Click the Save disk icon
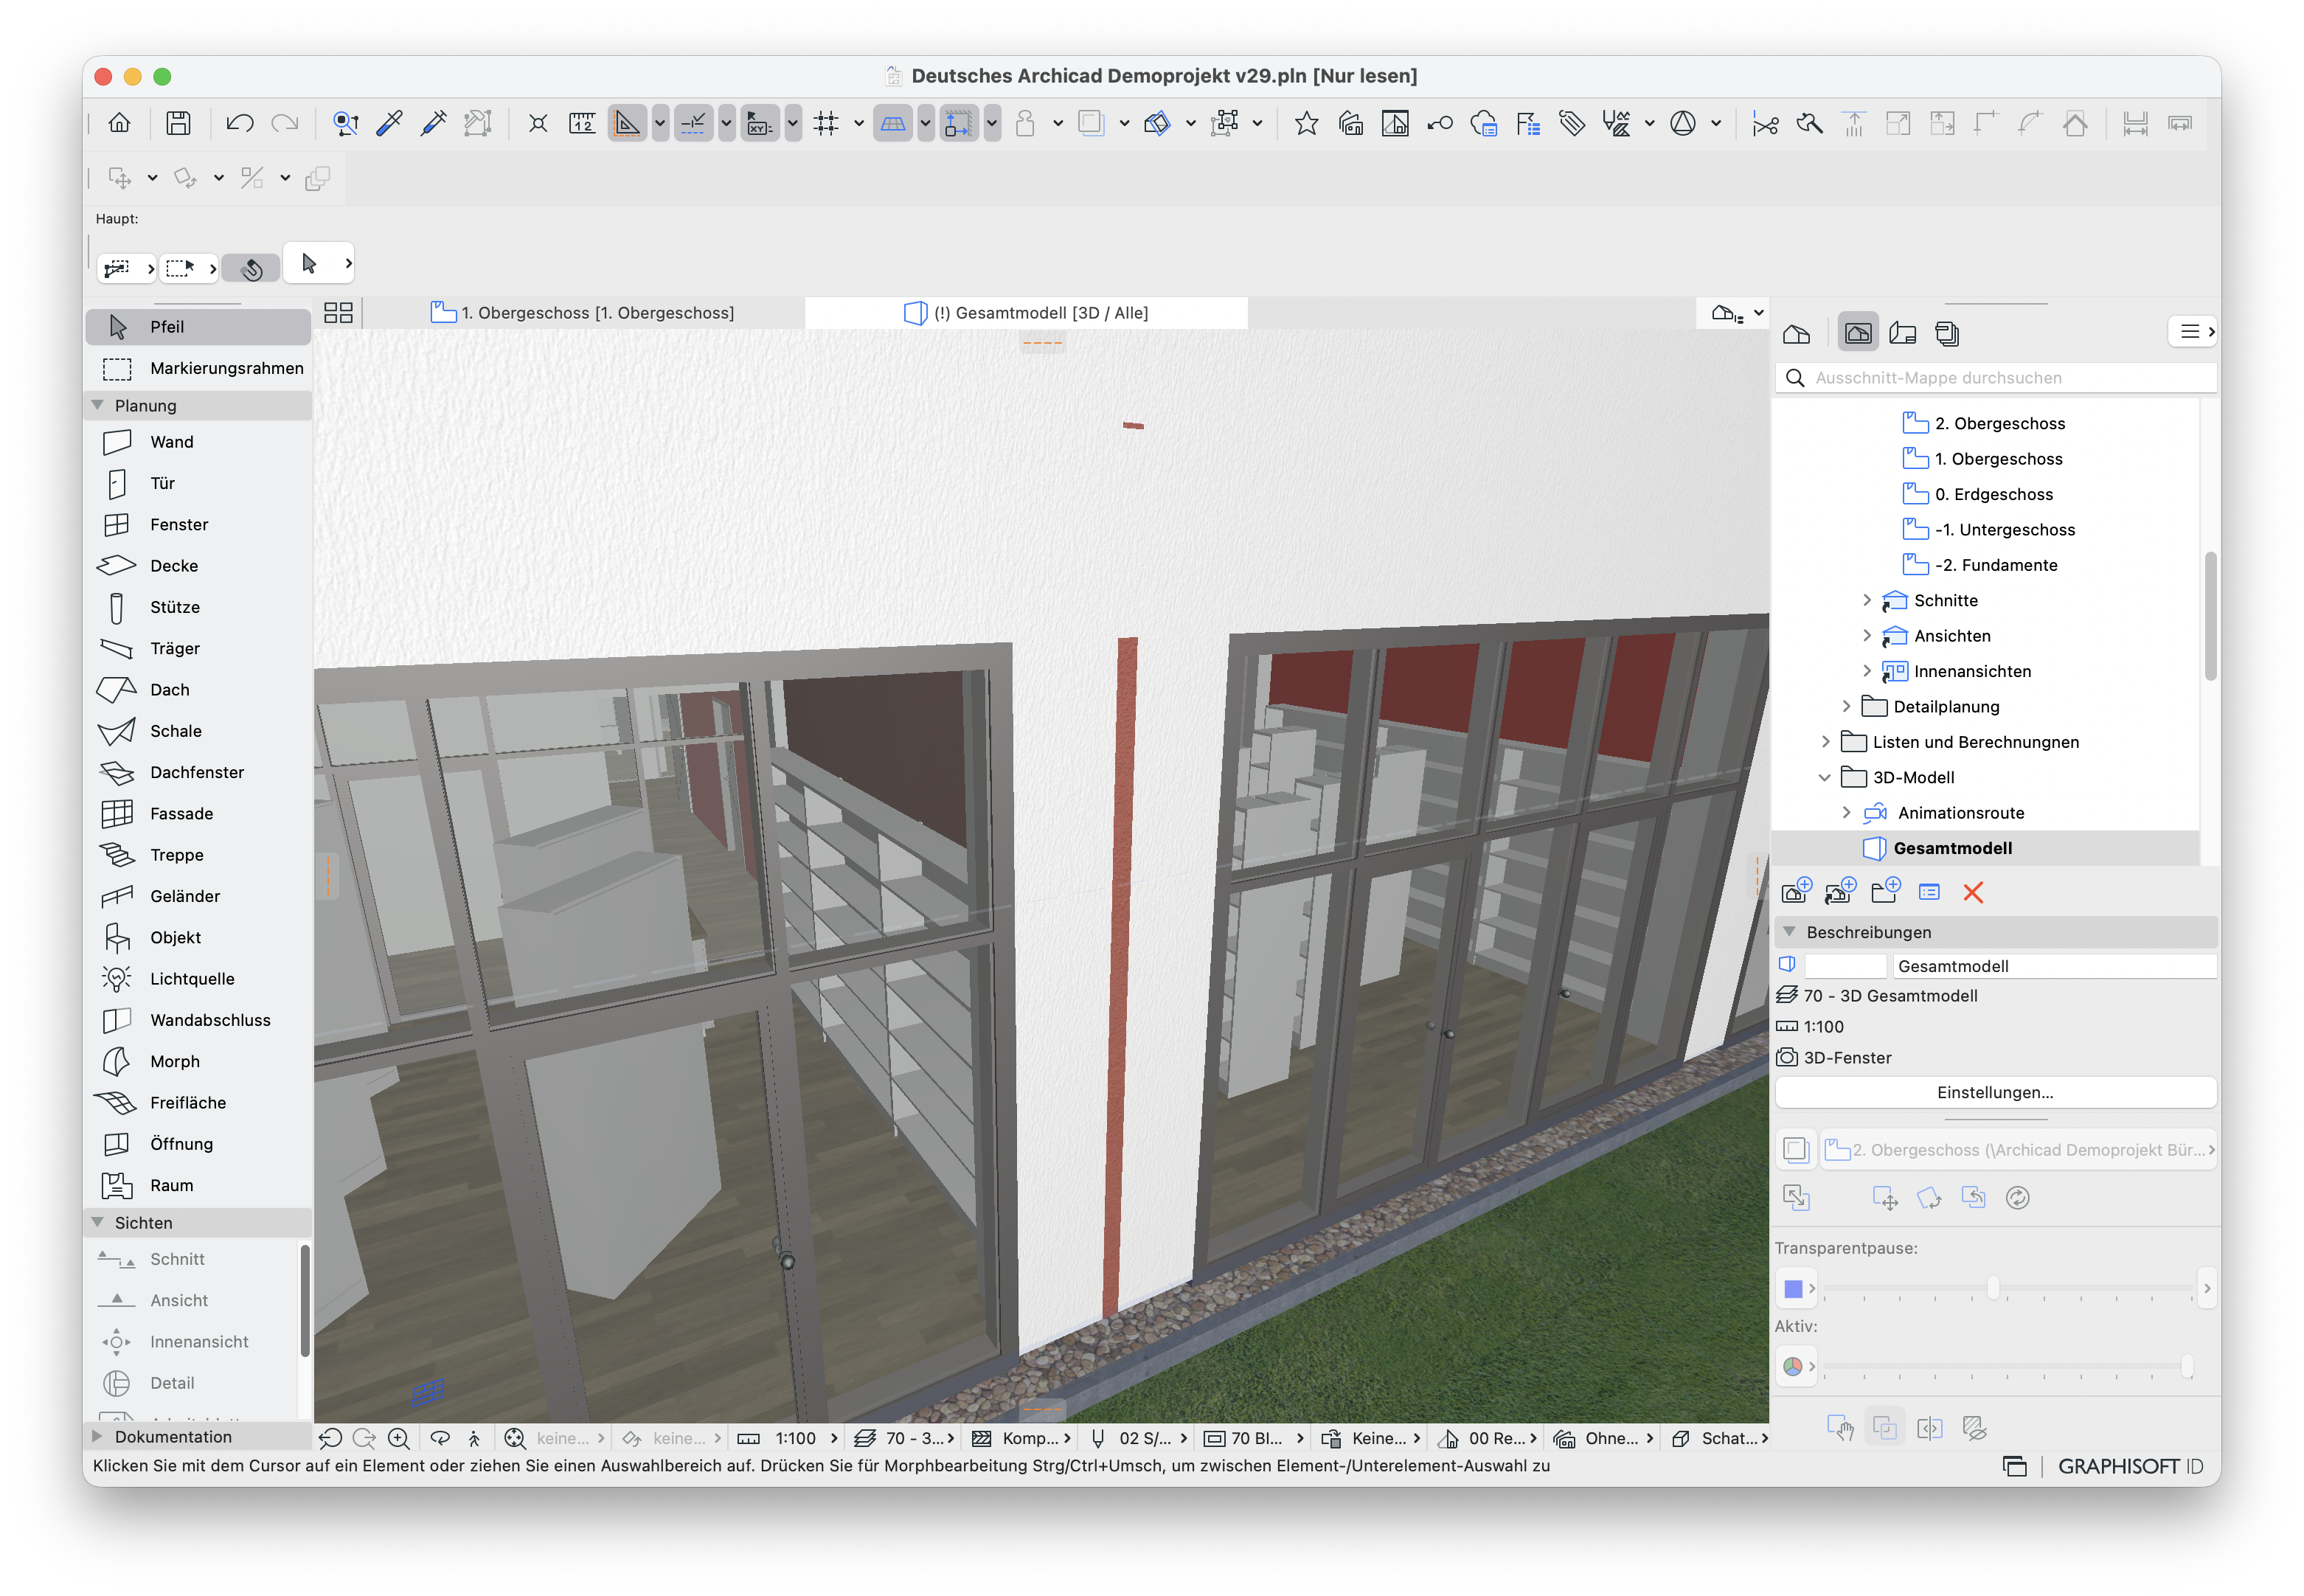The height and width of the screenshot is (1596, 2304). point(178,123)
